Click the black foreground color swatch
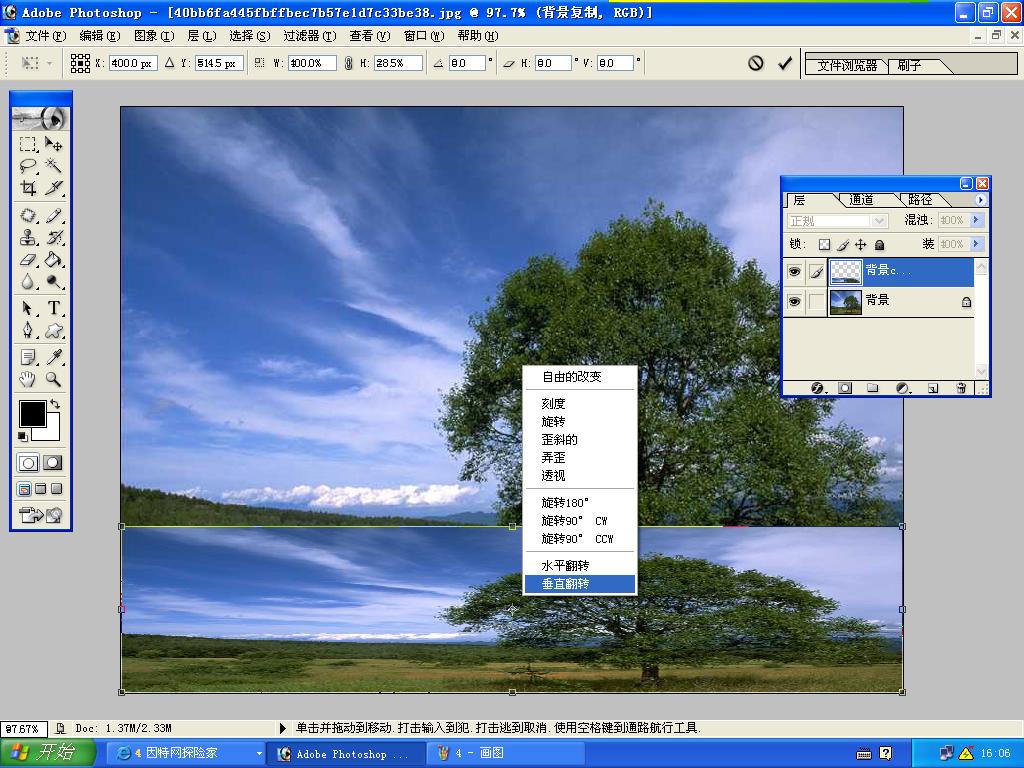 coord(32,413)
